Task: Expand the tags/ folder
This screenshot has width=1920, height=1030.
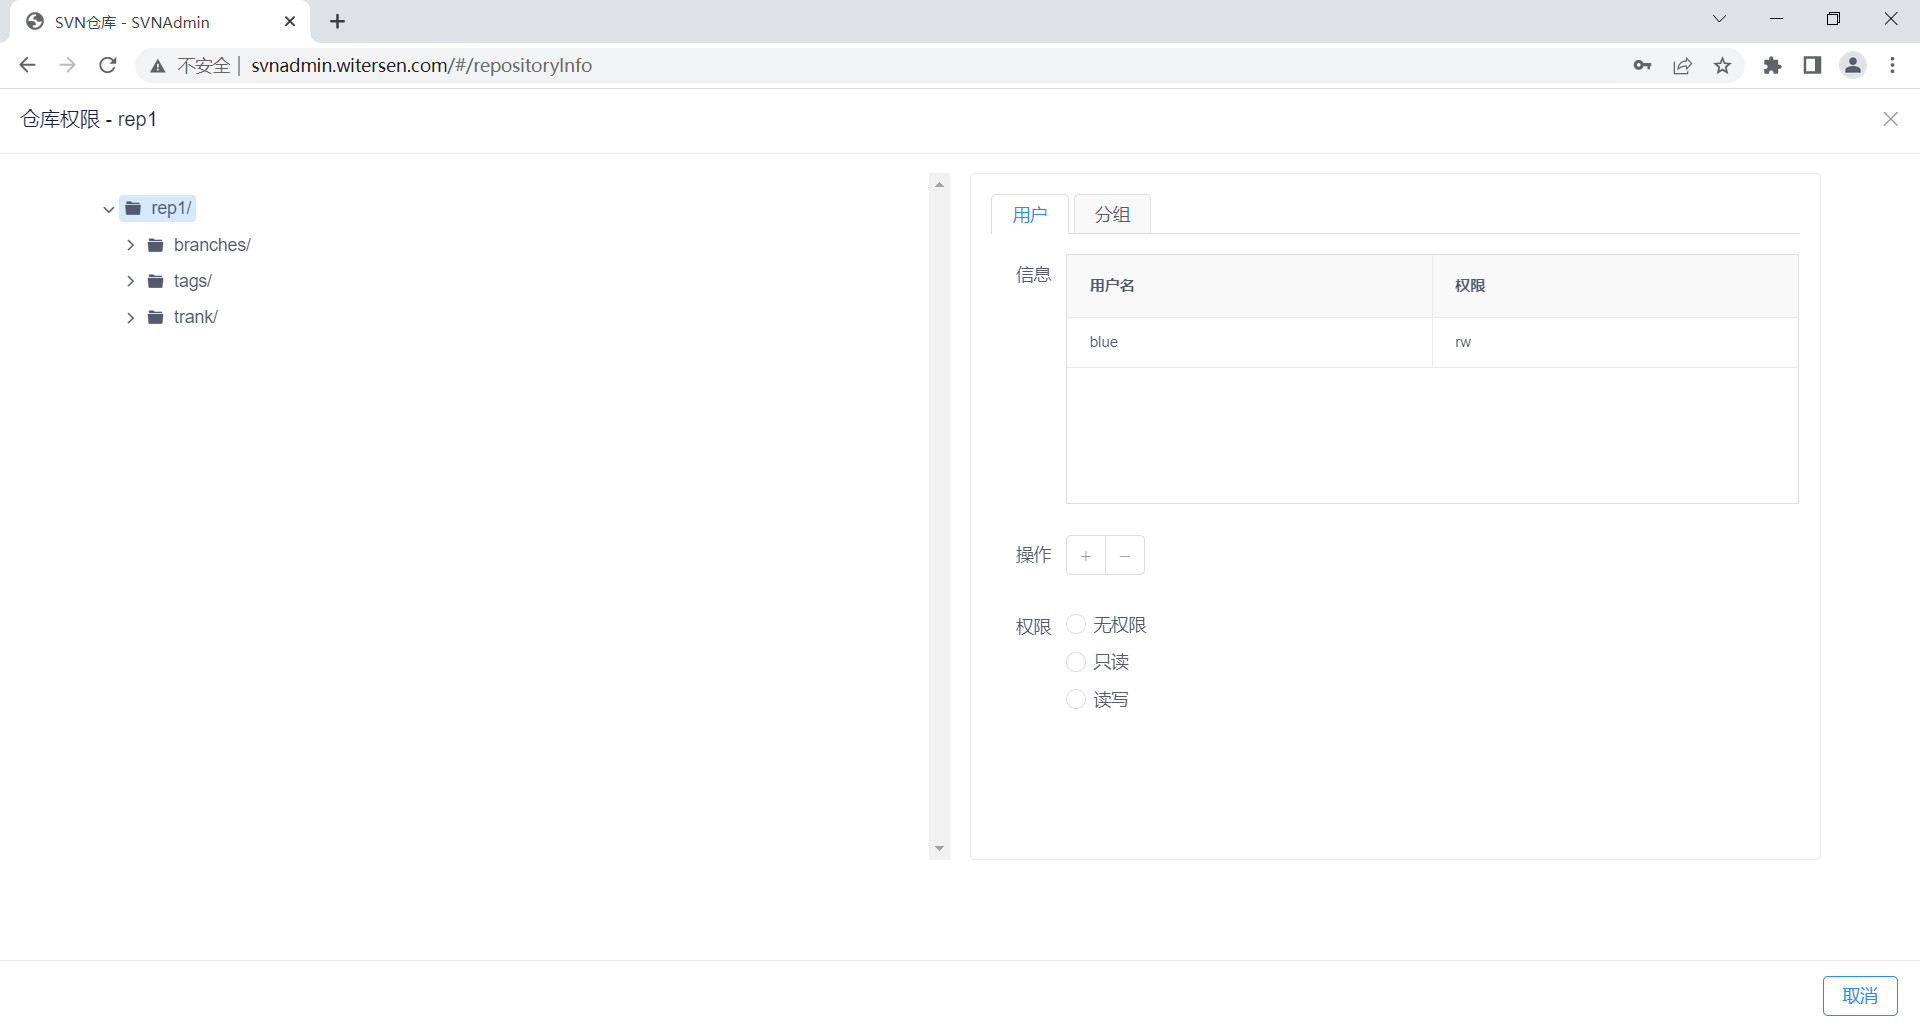Action: point(131,281)
